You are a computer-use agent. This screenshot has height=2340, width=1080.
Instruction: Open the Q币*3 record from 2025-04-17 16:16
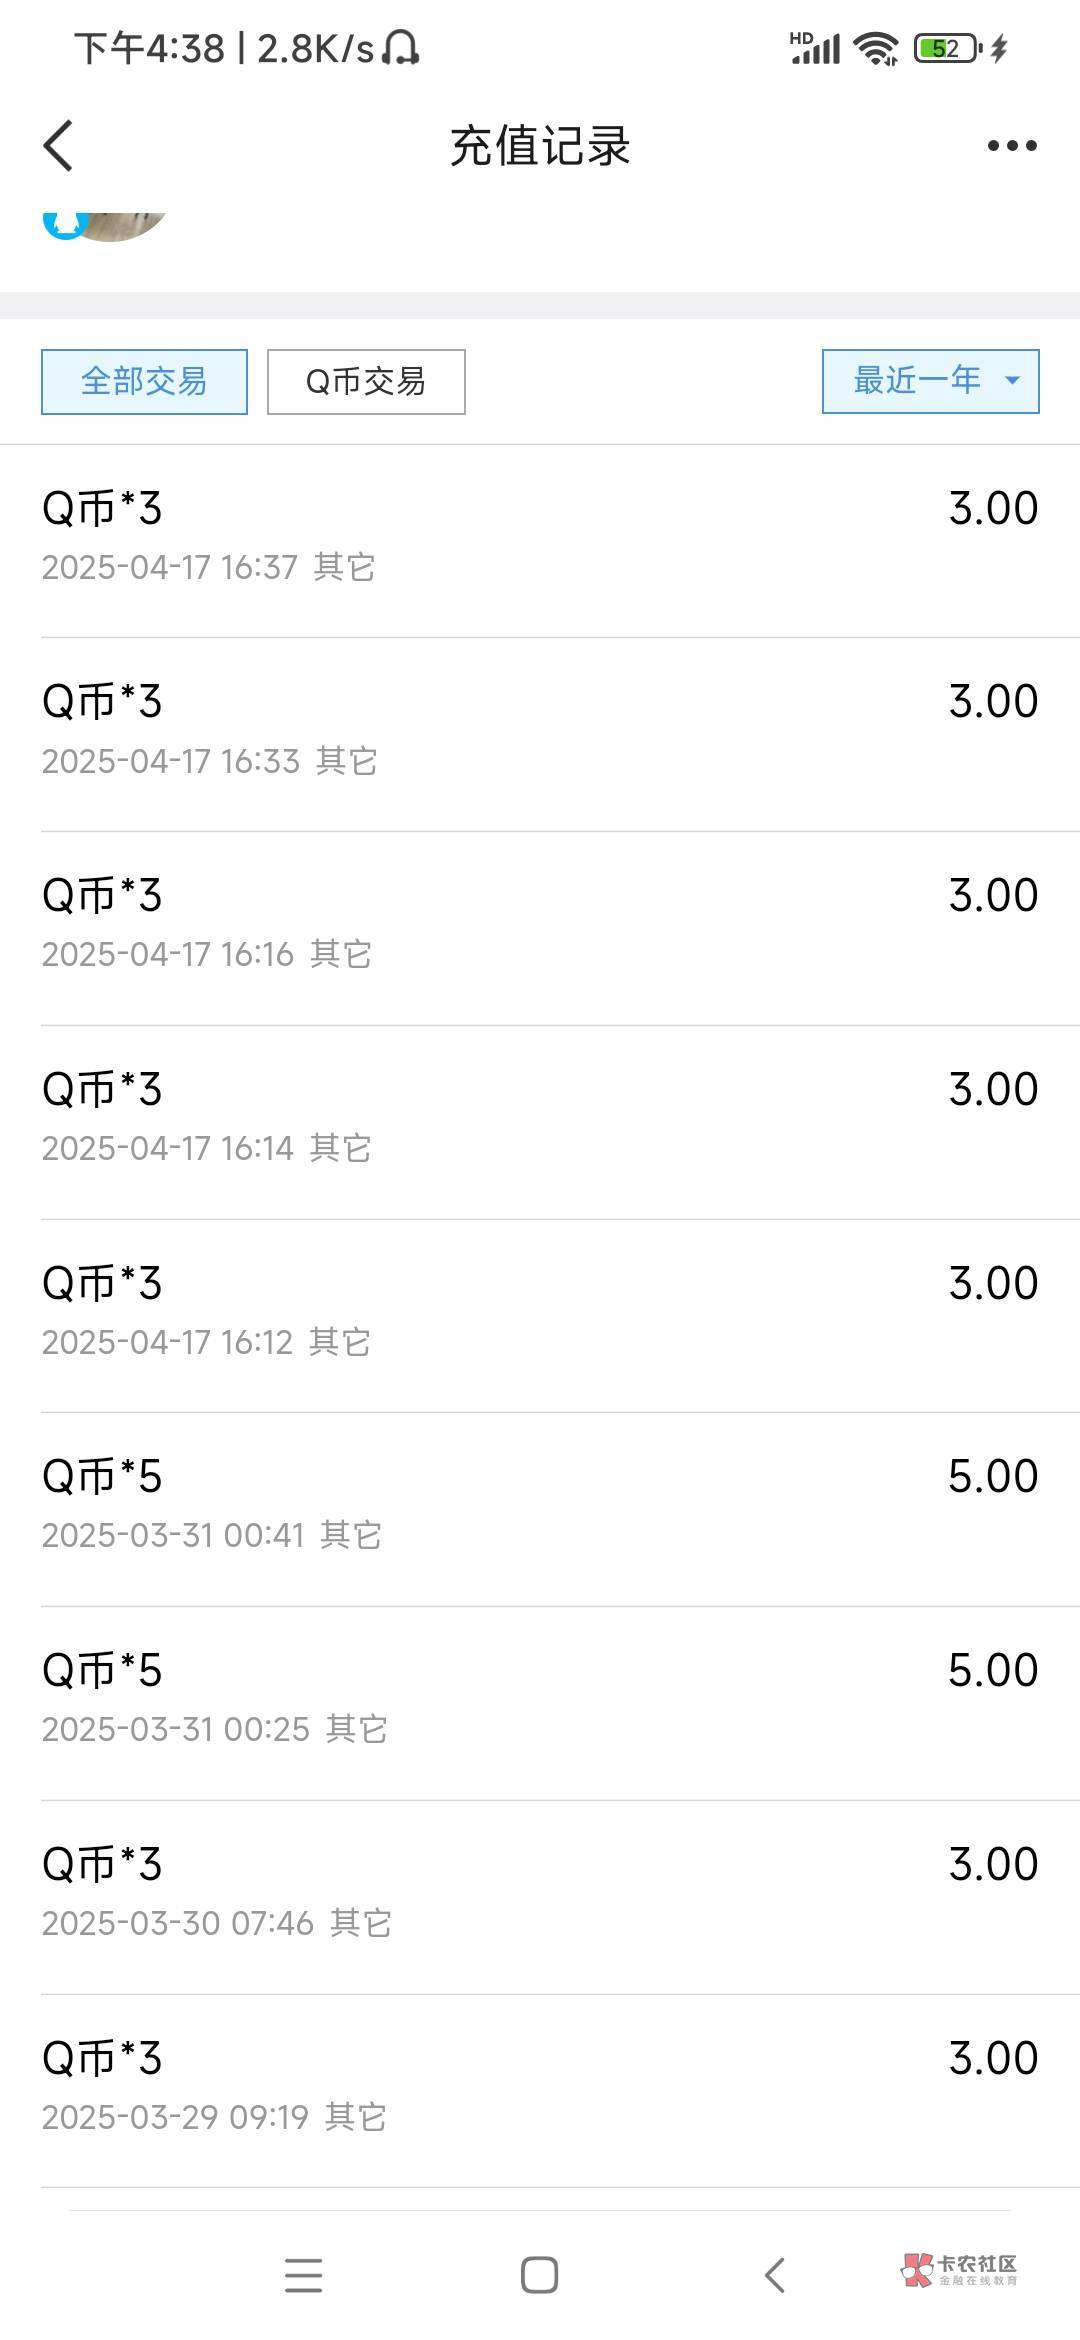click(540, 925)
